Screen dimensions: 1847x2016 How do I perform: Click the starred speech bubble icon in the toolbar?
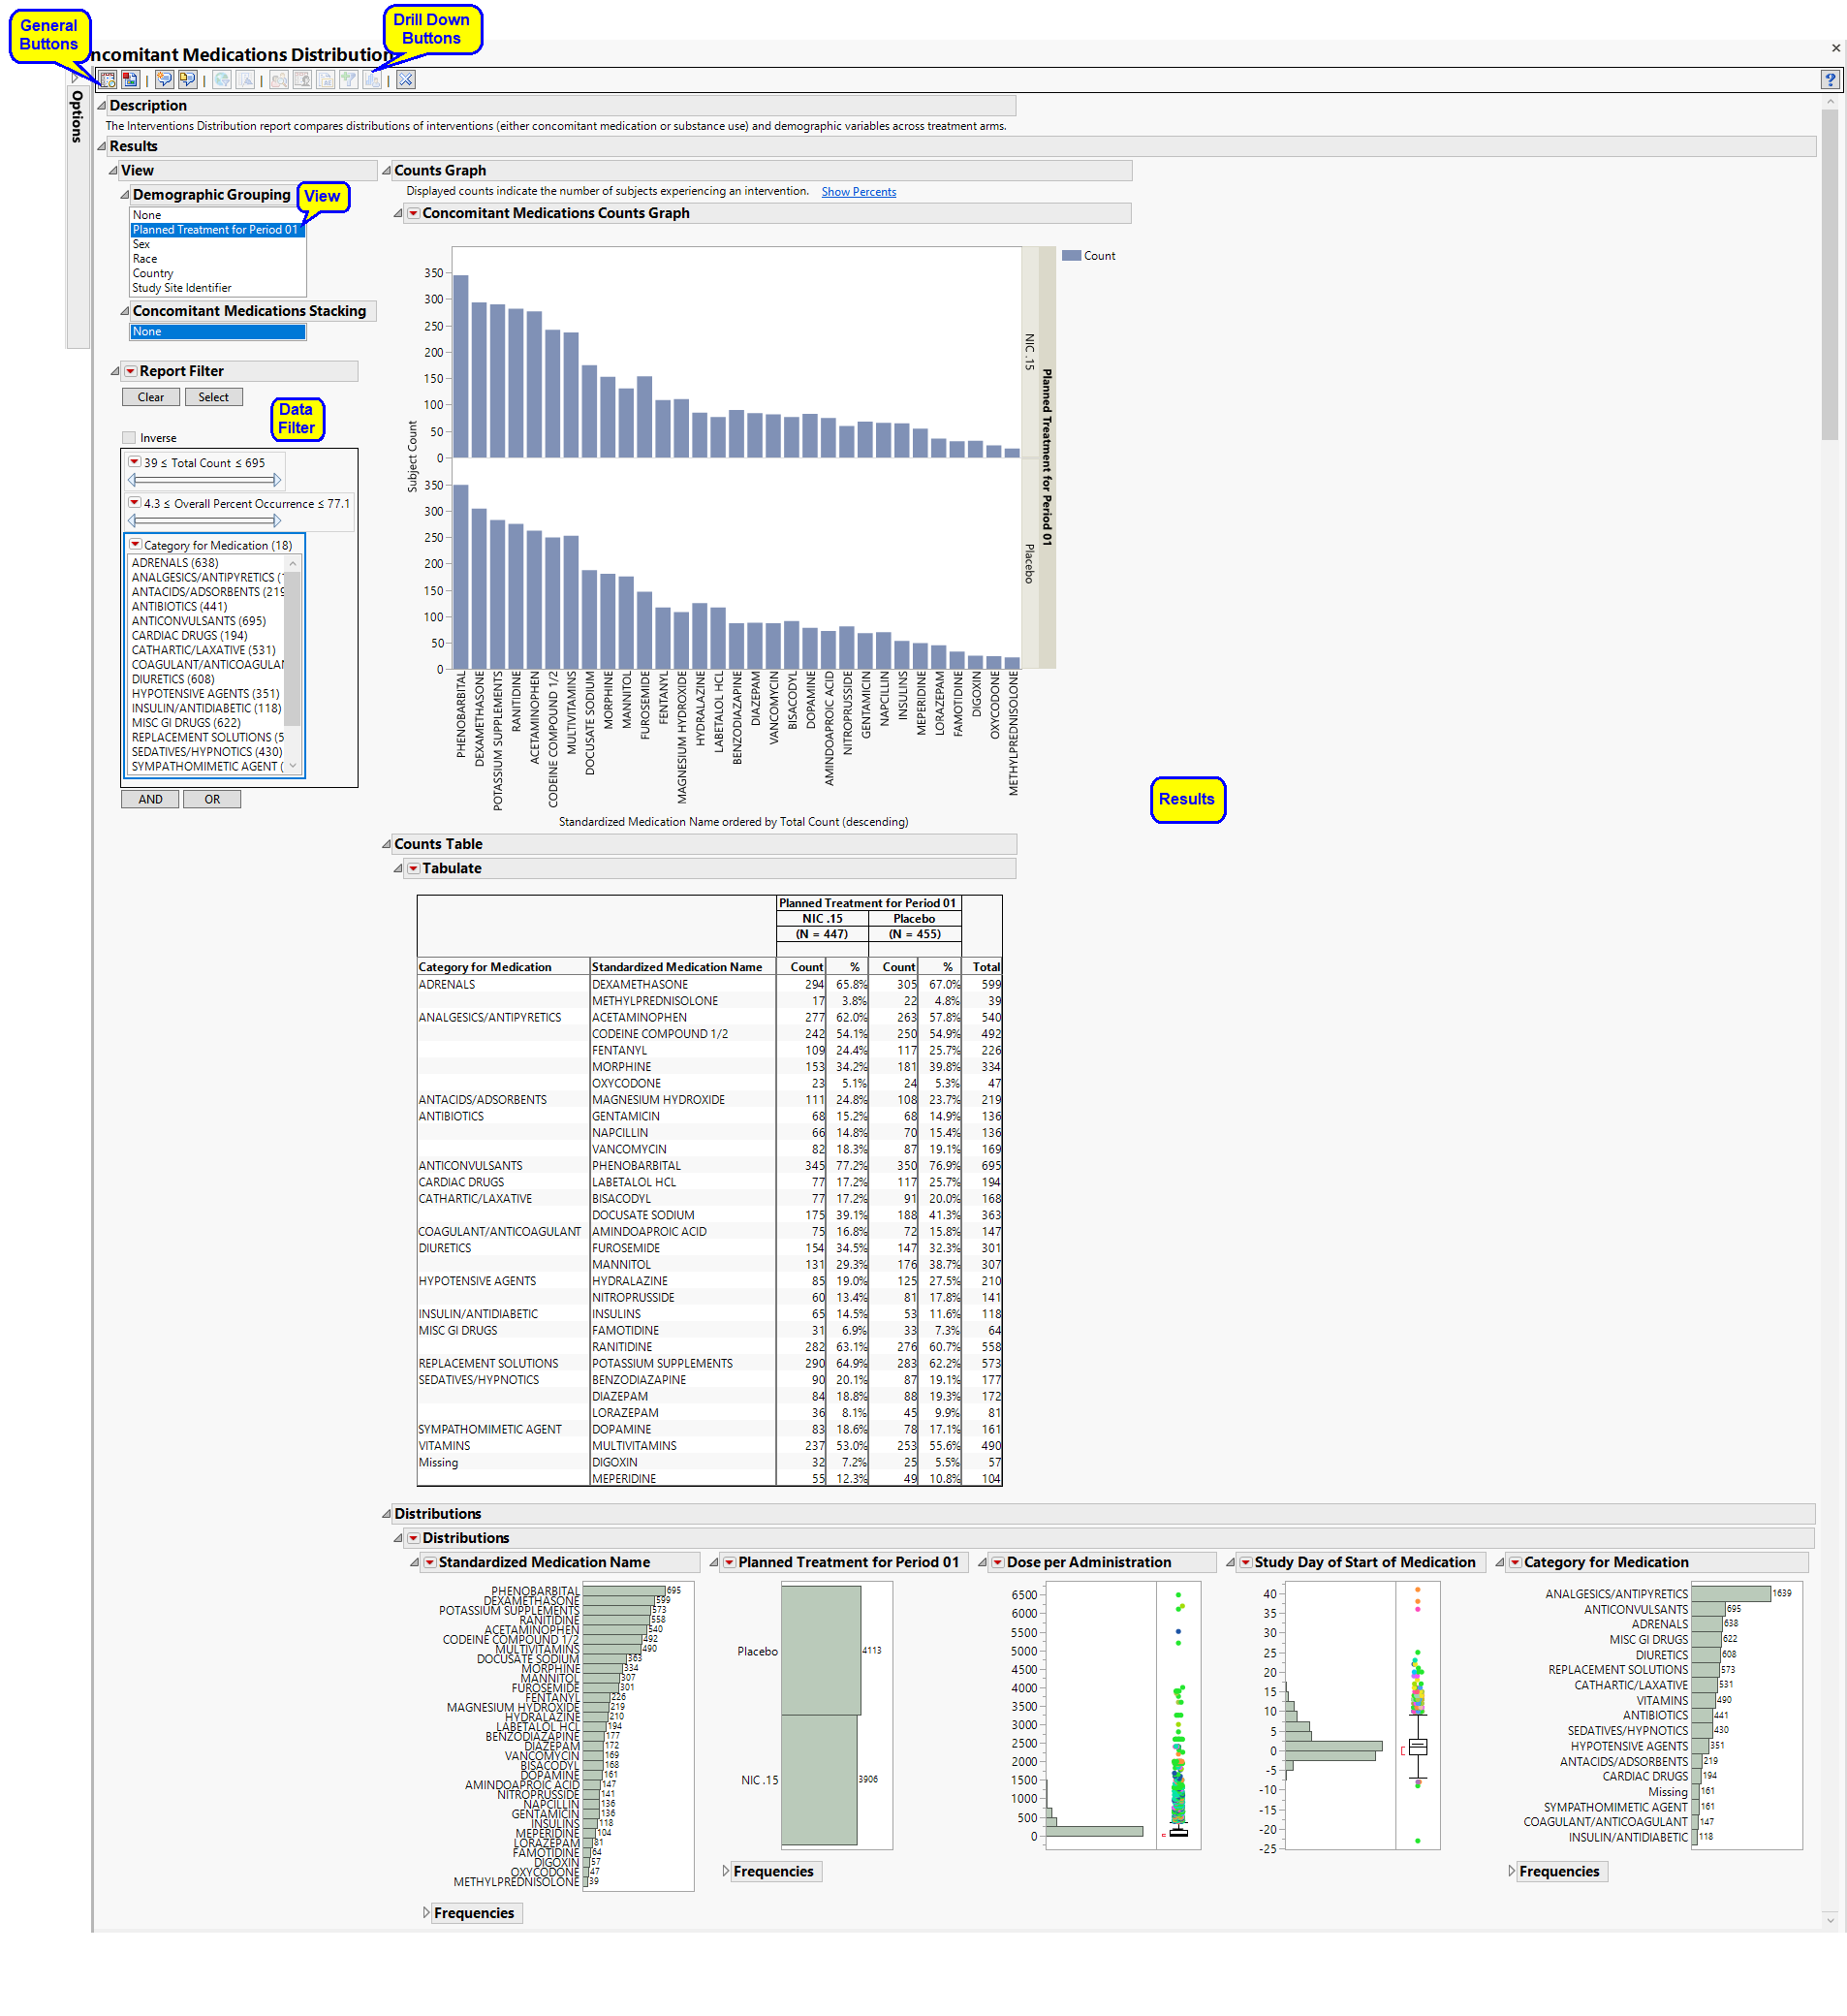click(x=164, y=80)
